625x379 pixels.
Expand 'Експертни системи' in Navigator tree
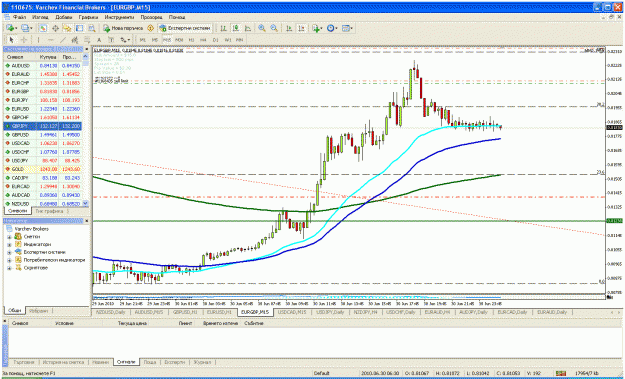pyautogui.click(x=9, y=252)
